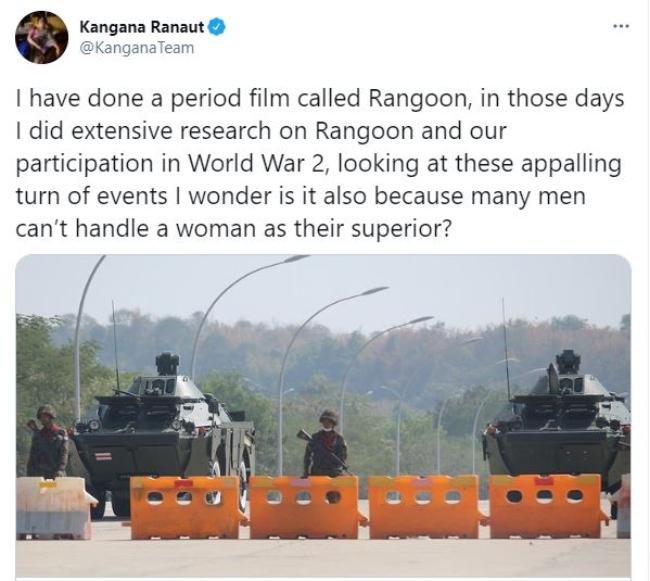Screen dimensions: 650x581
Task: Click the hazy sky in the photo
Action: click(456, 286)
